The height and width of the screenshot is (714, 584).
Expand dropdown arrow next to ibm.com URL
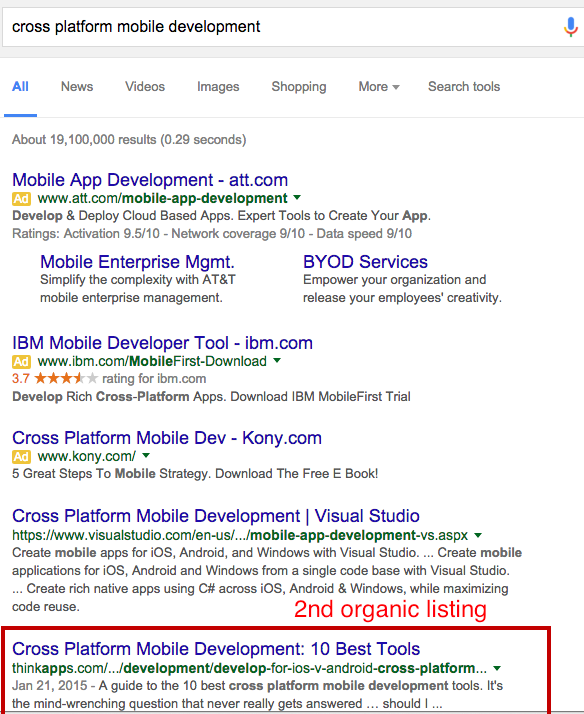(x=277, y=361)
